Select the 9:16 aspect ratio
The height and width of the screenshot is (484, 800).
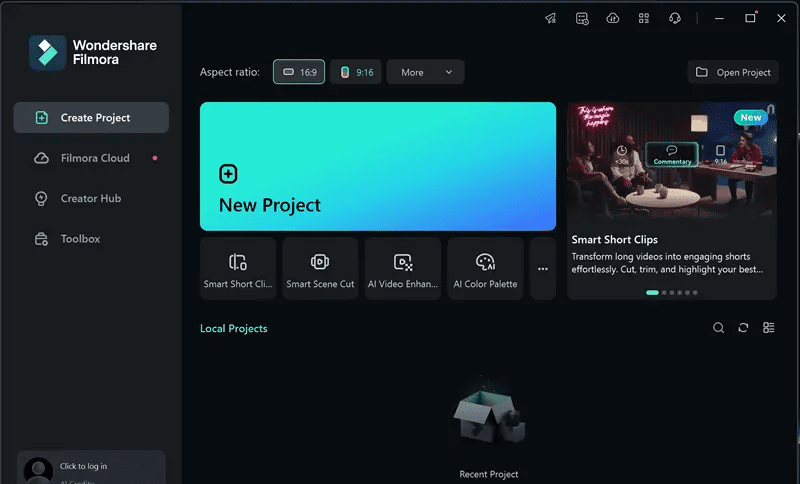(356, 72)
